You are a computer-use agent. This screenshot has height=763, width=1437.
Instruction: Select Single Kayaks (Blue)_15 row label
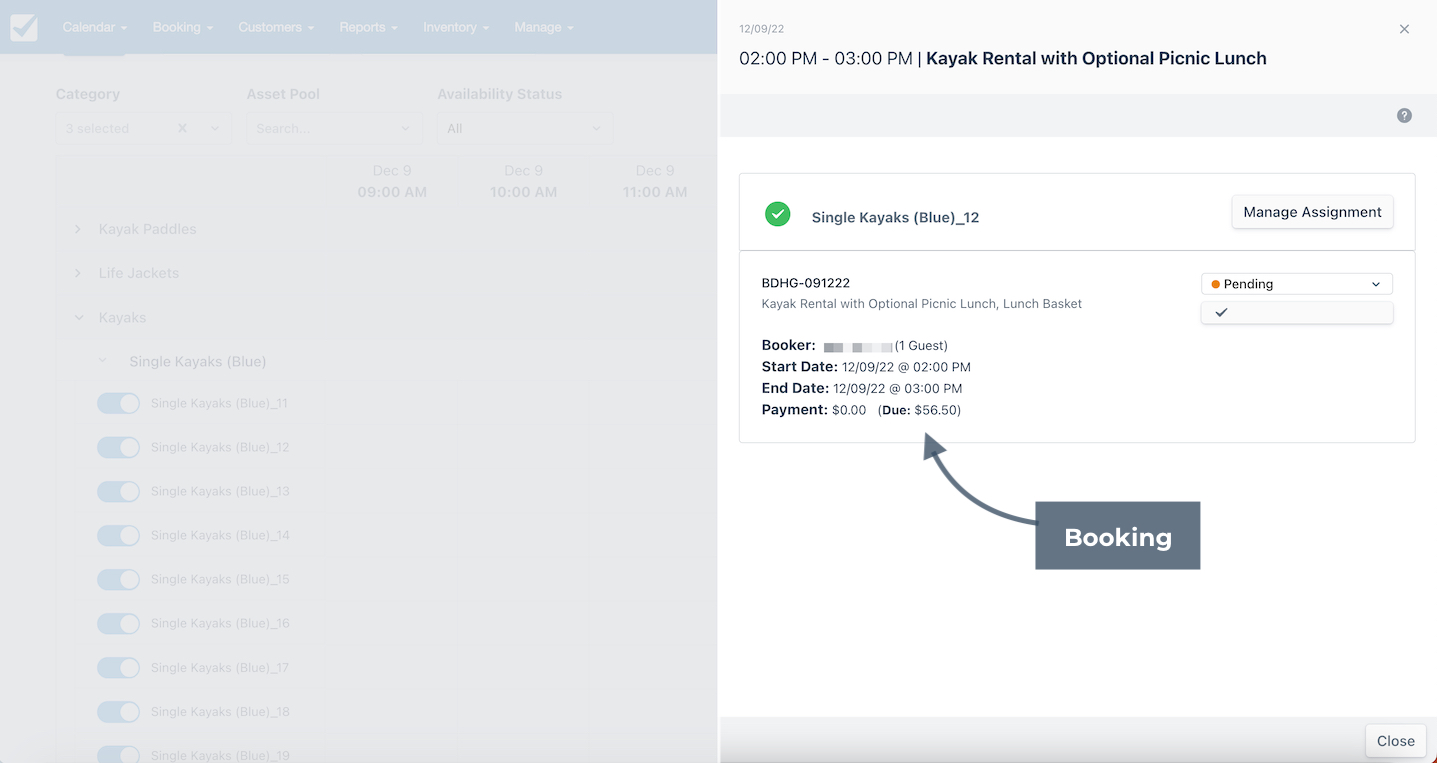(220, 579)
